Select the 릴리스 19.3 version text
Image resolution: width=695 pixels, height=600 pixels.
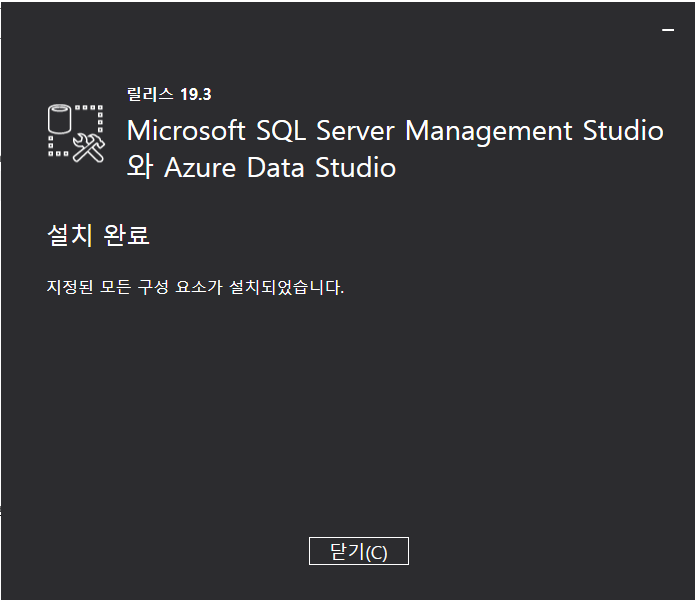tap(169, 94)
